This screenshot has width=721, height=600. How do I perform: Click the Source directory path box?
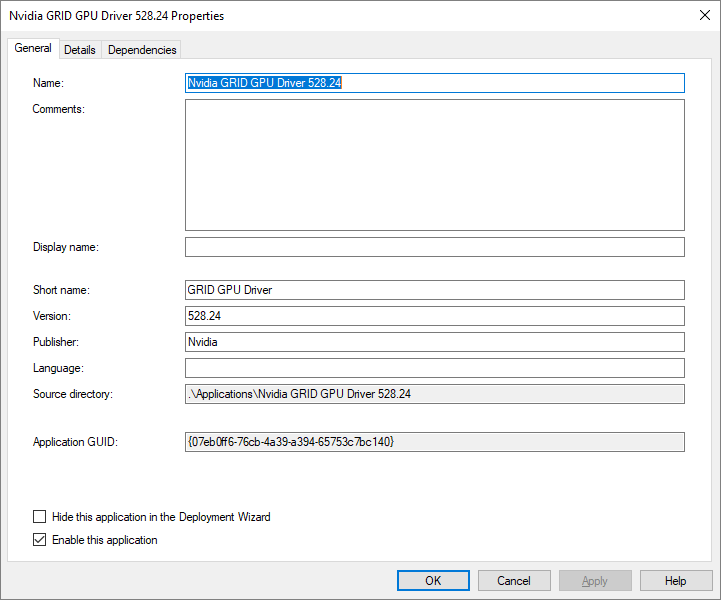(x=434, y=394)
